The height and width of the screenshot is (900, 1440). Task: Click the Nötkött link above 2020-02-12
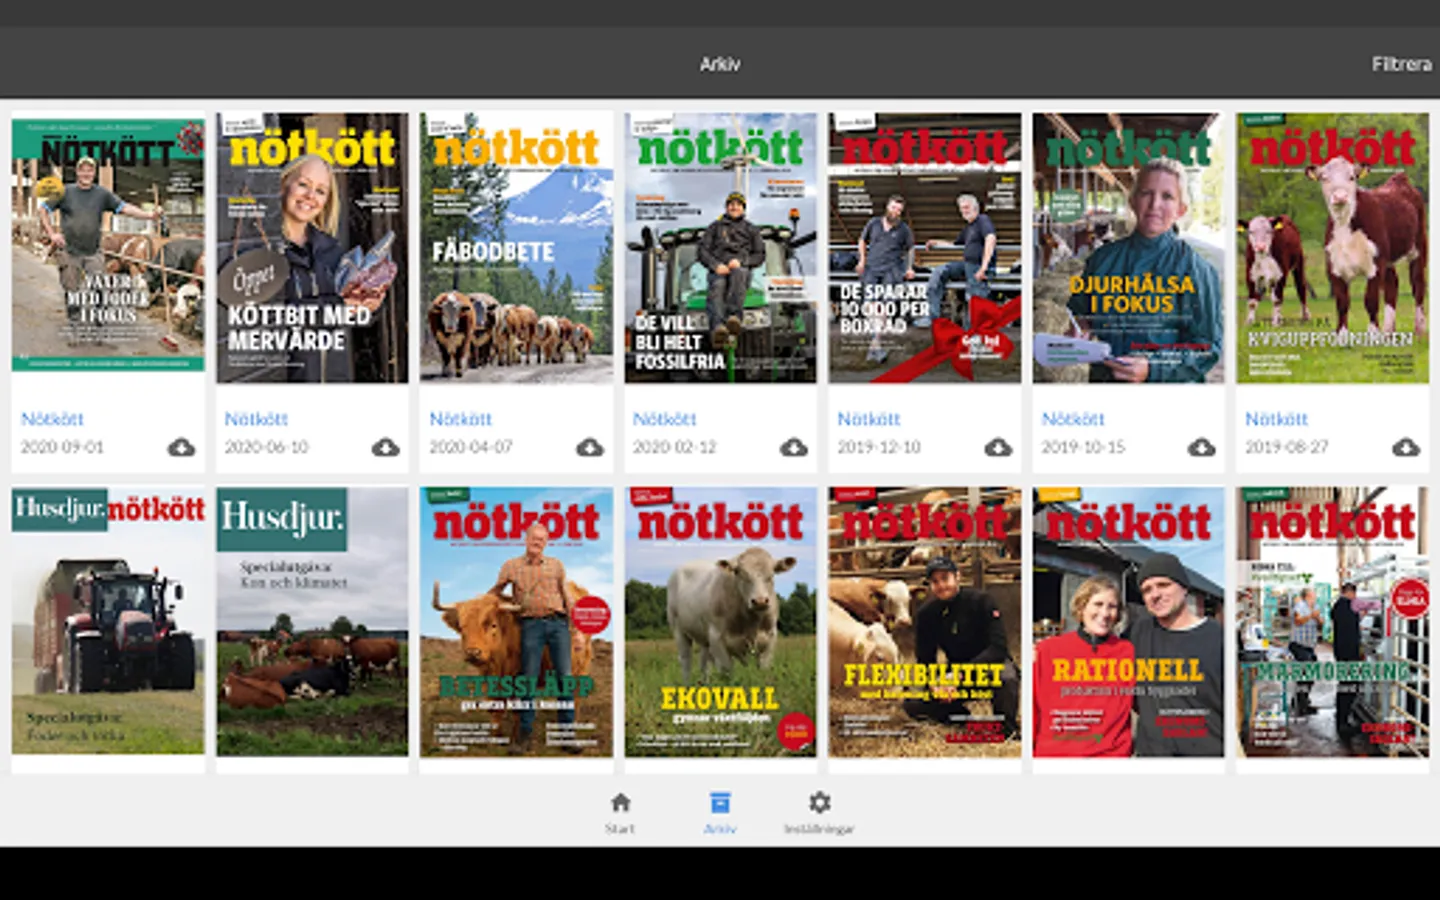tap(664, 419)
